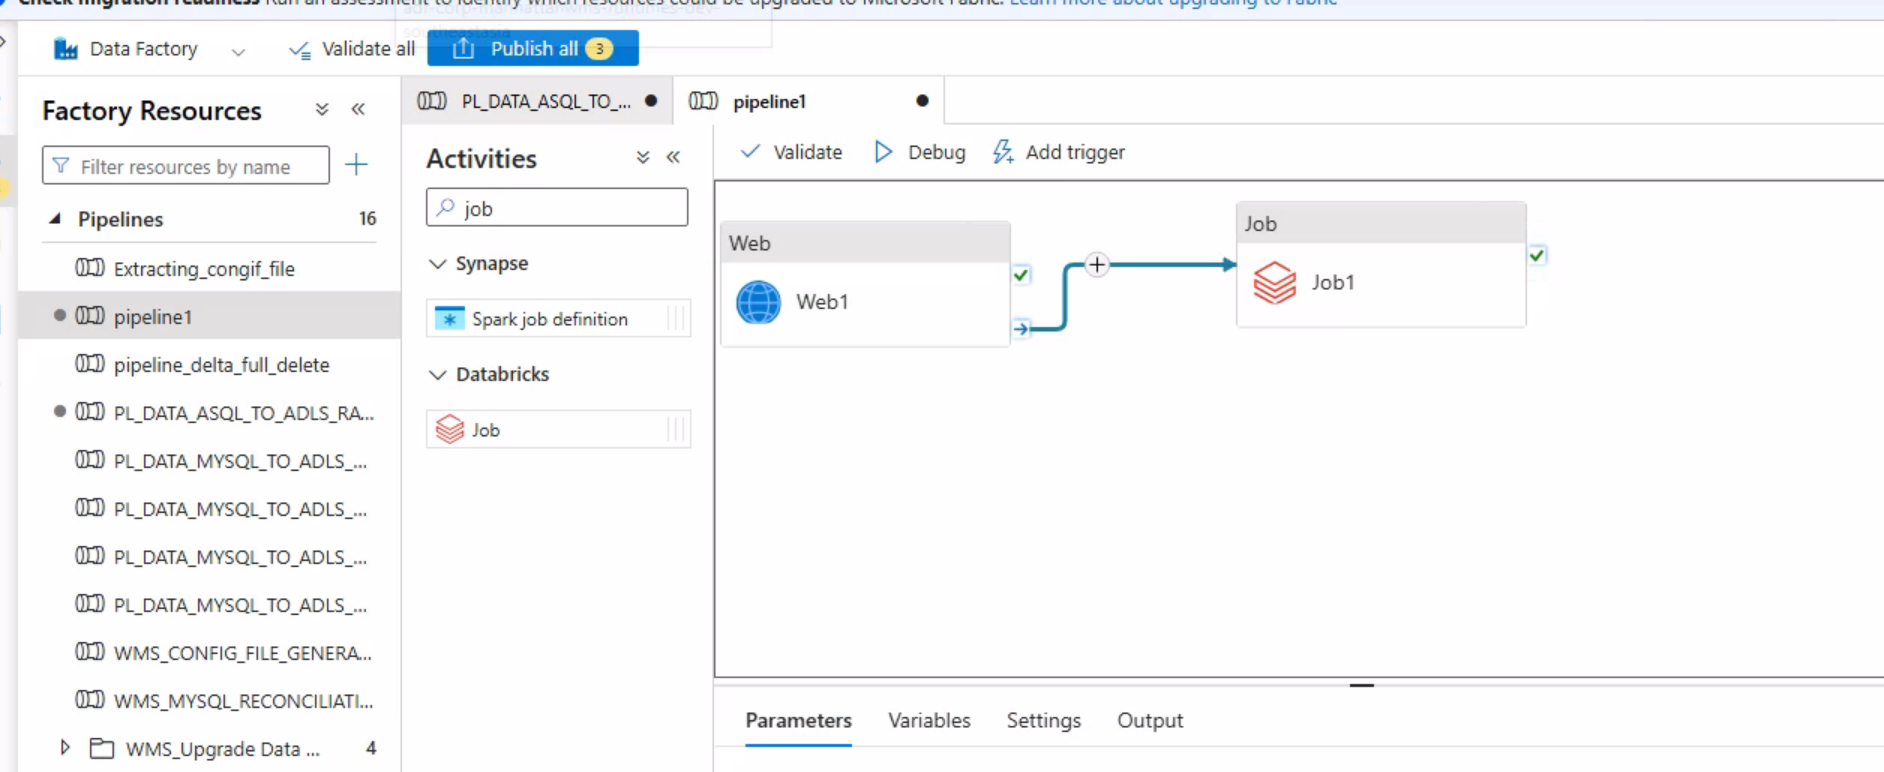Click Web activity header label
1884x772 pixels.
[x=750, y=243]
